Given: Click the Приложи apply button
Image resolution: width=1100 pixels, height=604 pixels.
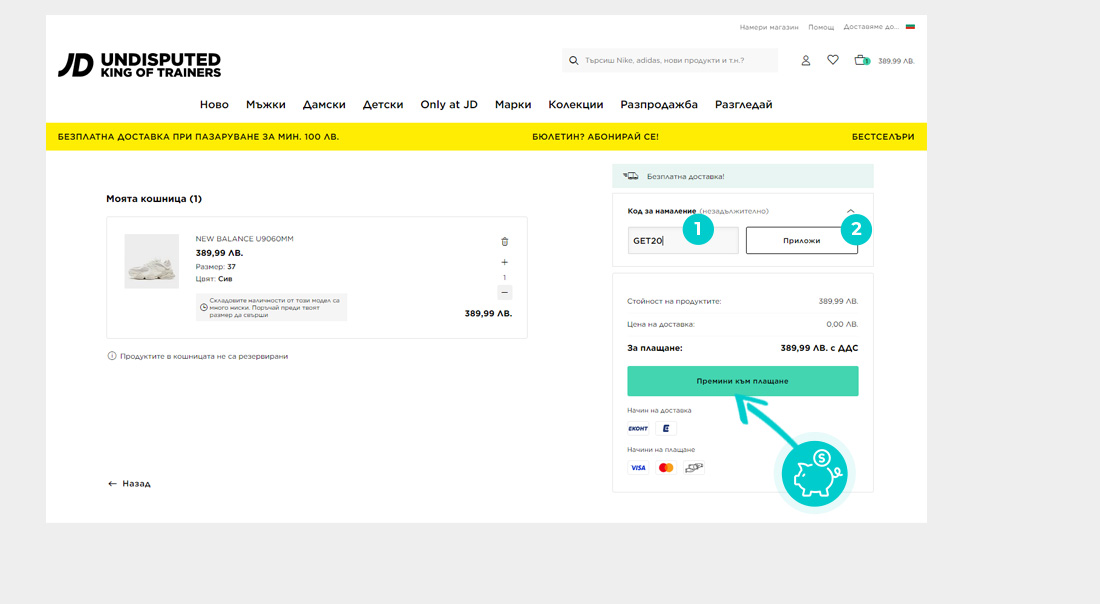Looking at the screenshot, I should 802,241.
